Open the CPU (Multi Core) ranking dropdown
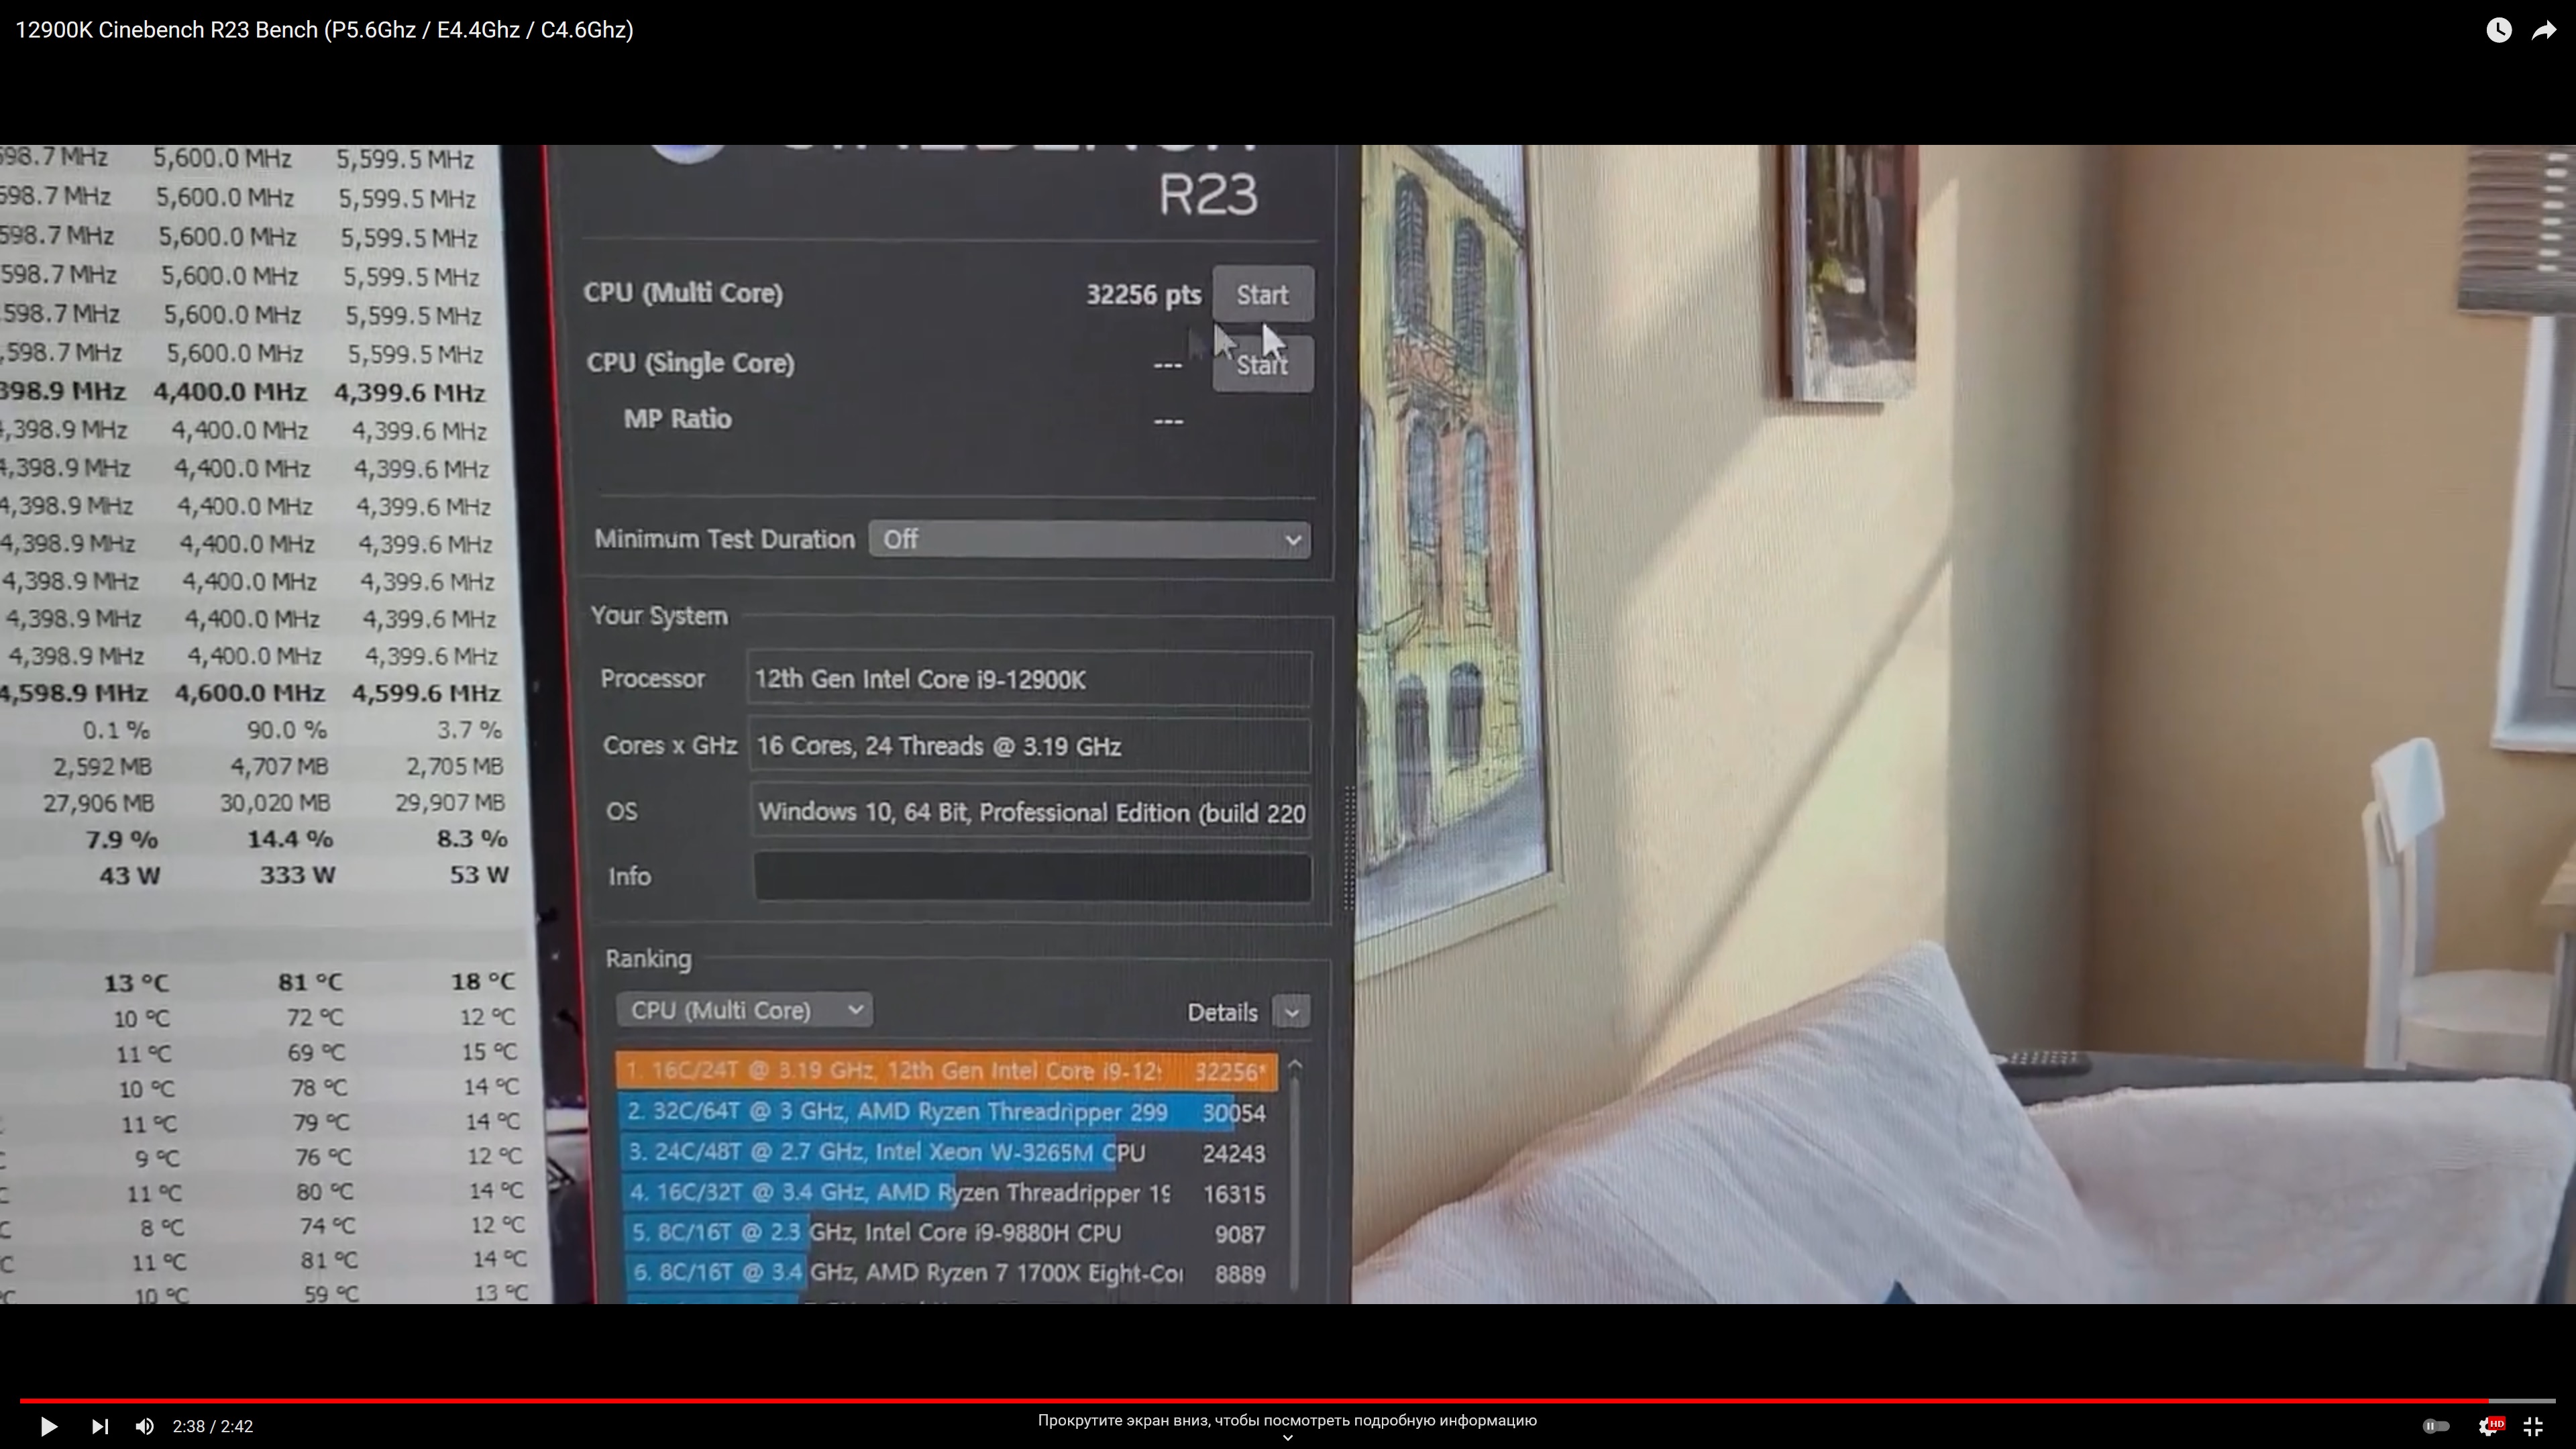 744,1010
